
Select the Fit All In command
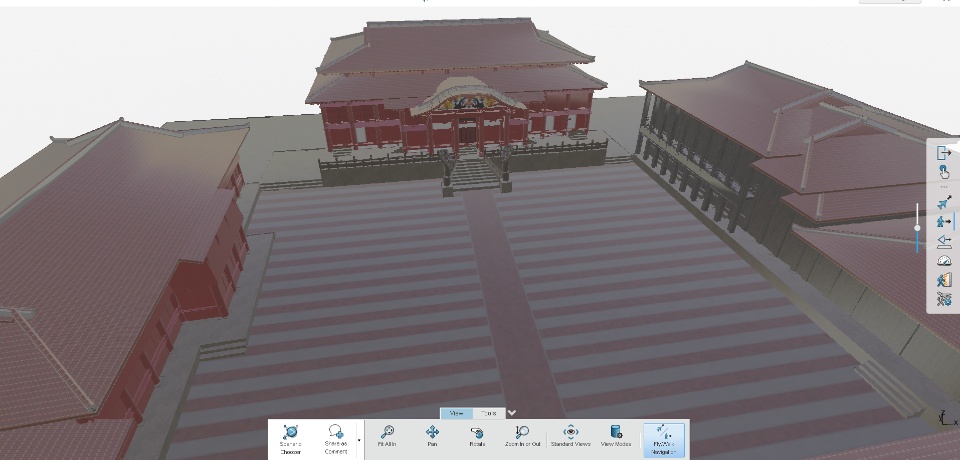pyautogui.click(x=387, y=436)
